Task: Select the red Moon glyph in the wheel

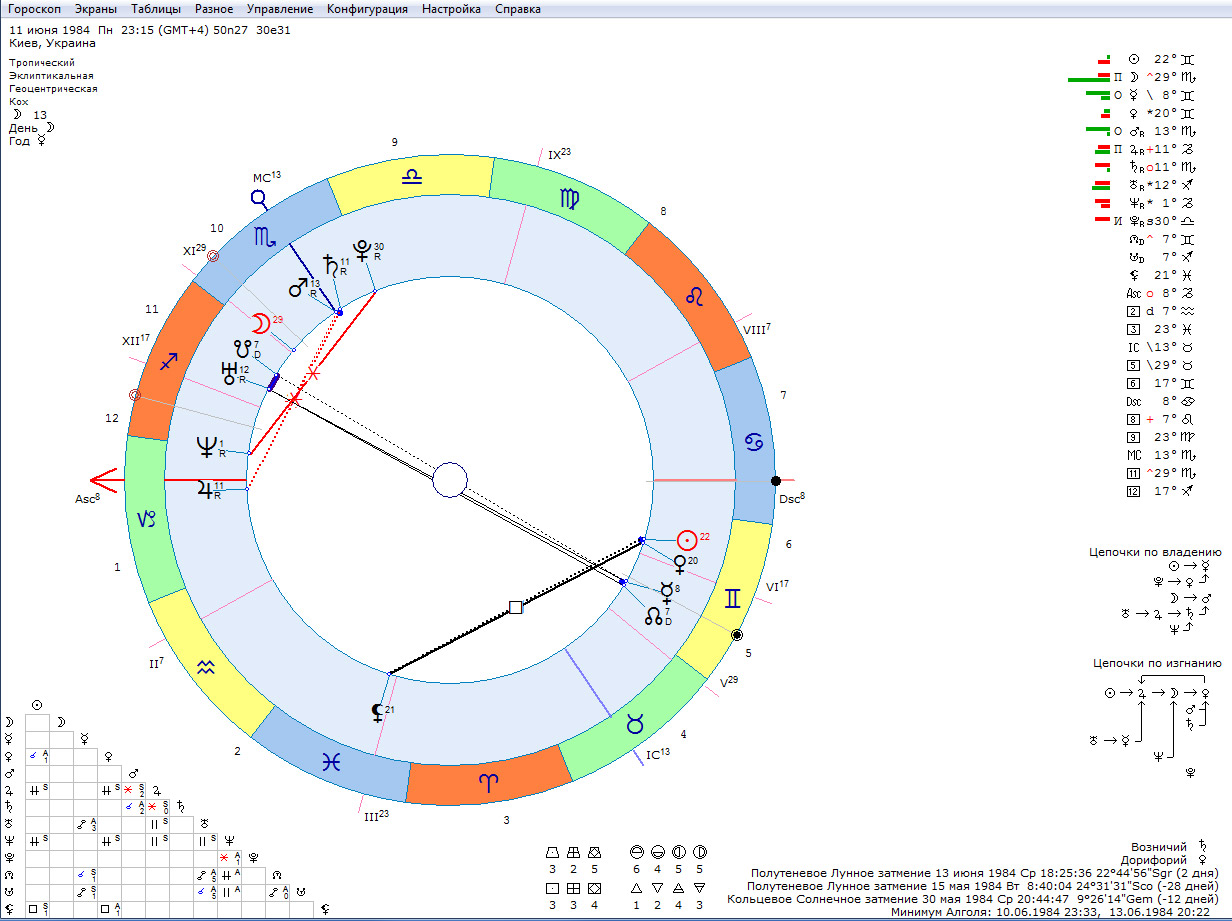Action: coord(260,324)
